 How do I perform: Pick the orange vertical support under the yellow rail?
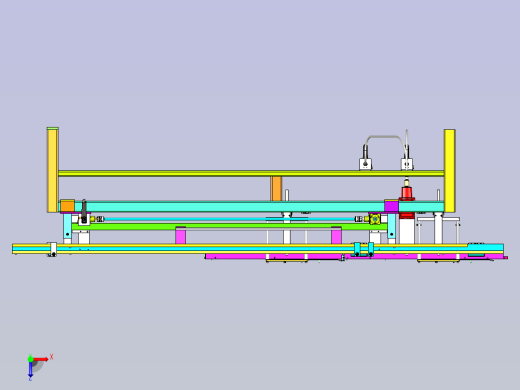pyautogui.click(x=276, y=189)
